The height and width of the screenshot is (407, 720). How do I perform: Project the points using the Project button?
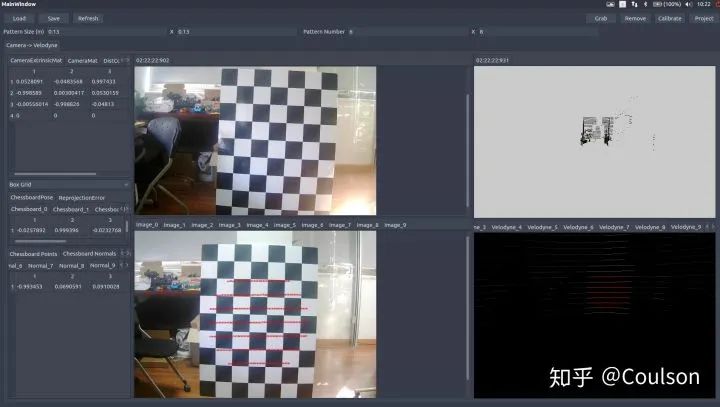[x=704, y=18]
